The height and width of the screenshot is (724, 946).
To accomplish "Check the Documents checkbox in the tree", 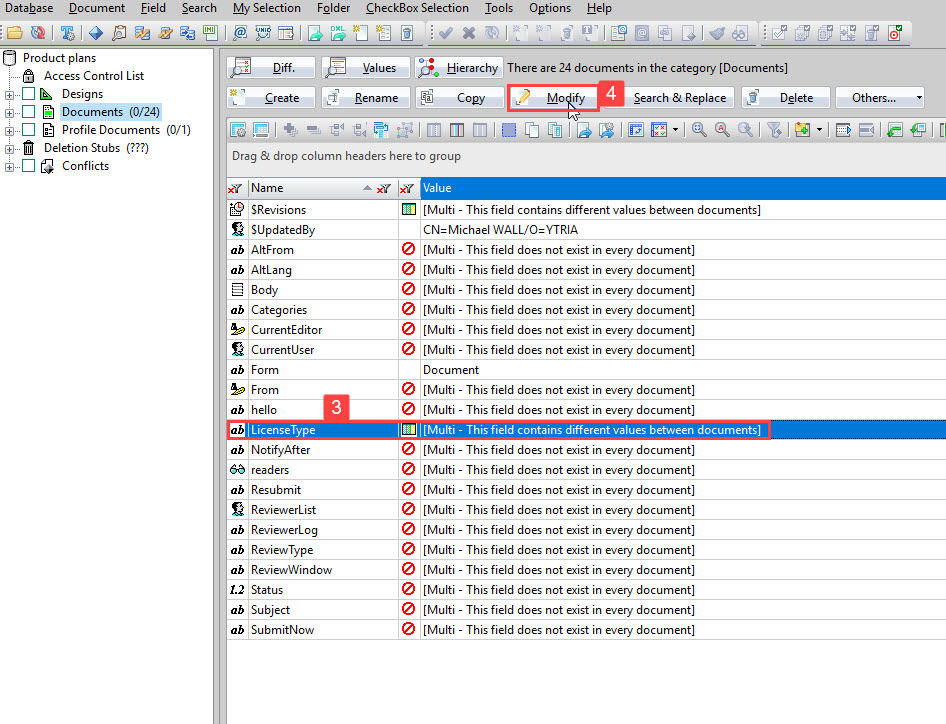I will (29, 112).
